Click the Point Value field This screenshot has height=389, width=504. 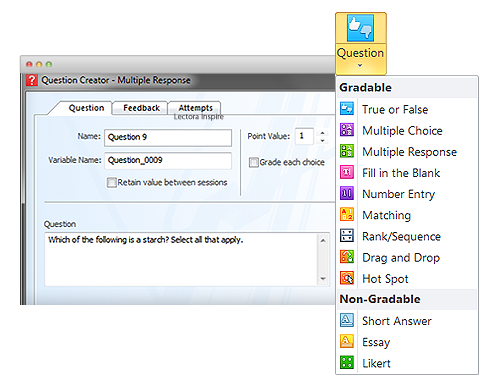pos(304,136)
